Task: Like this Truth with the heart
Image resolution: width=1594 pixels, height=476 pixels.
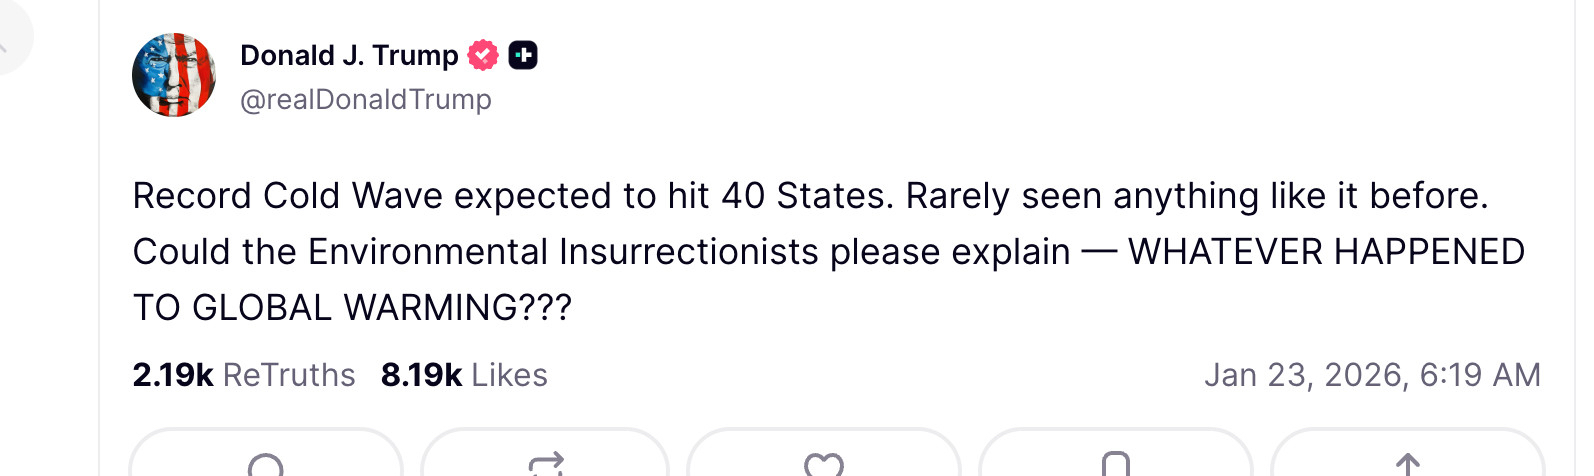Action: pyautogui.click(x=824, y=464)
